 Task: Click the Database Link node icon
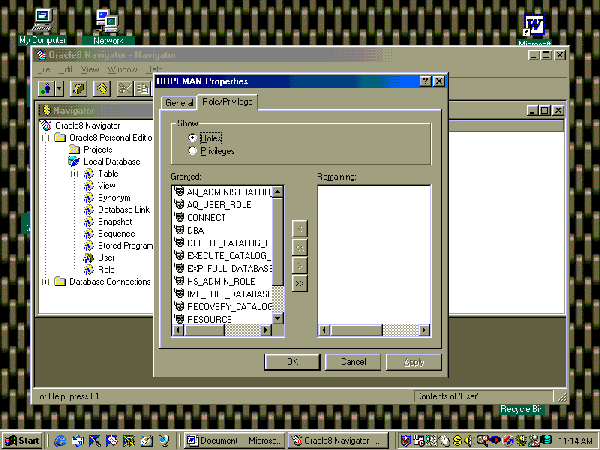pyautogui.click(x=89, y=210)
